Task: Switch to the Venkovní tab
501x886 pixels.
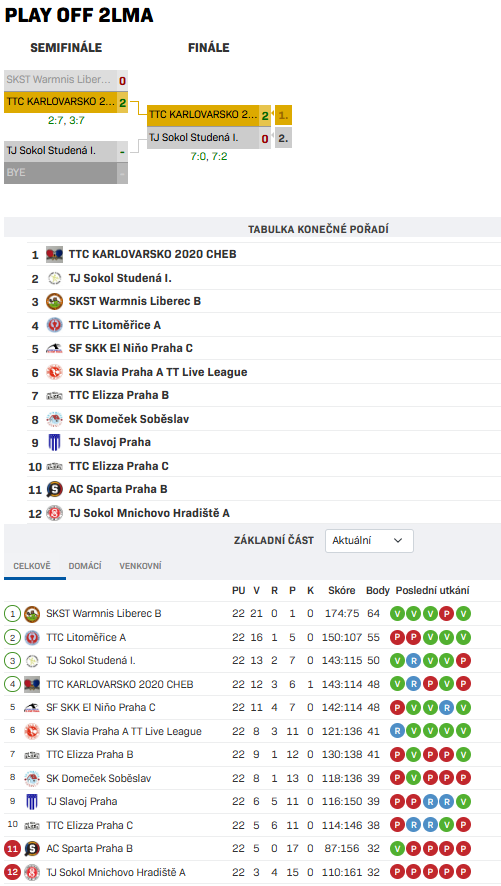Action: click(x=141, y=566)
